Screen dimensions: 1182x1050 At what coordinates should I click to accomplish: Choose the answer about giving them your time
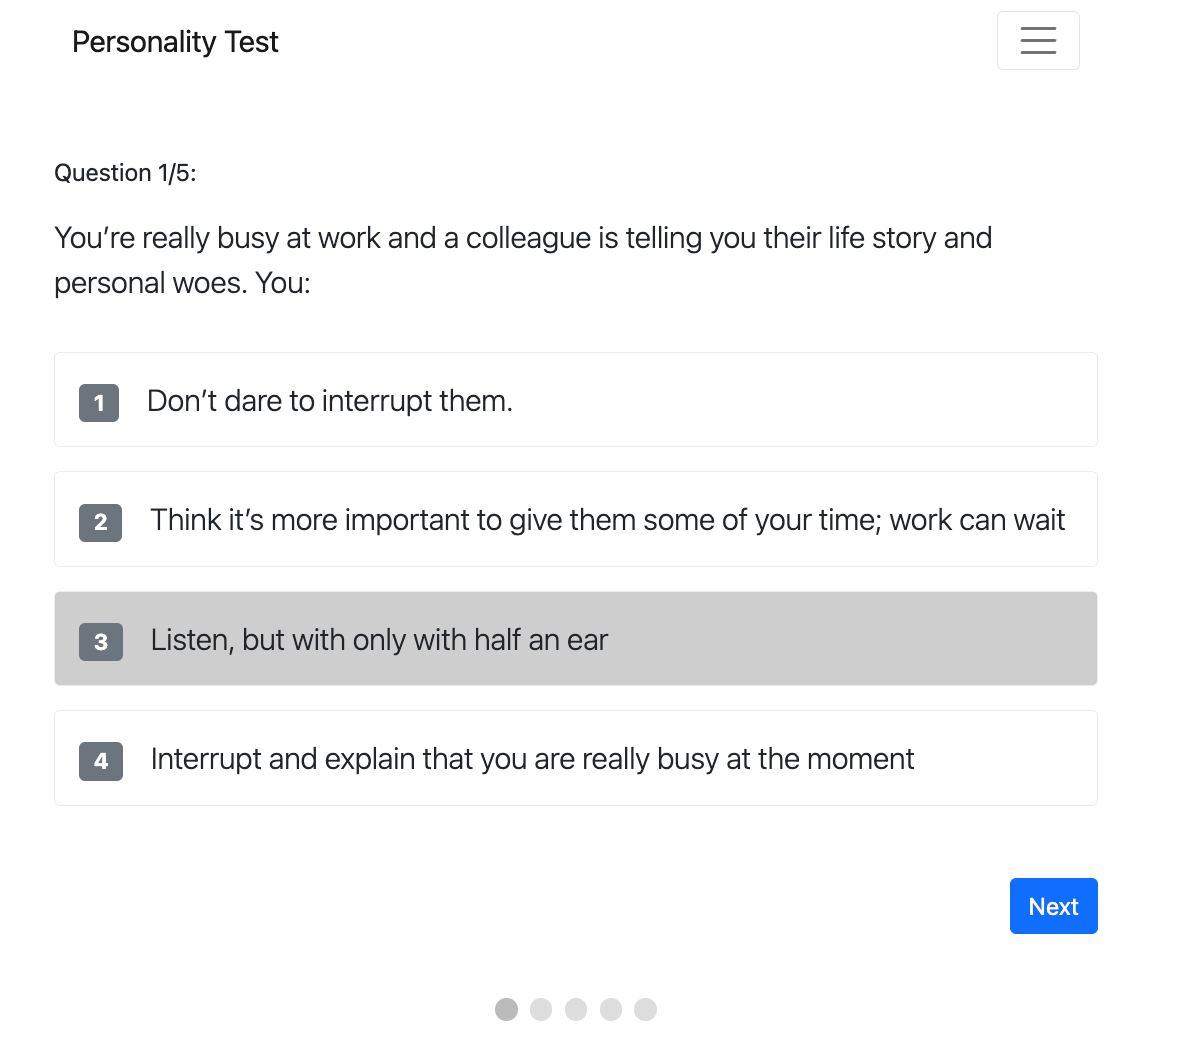(x=575, y=519)
